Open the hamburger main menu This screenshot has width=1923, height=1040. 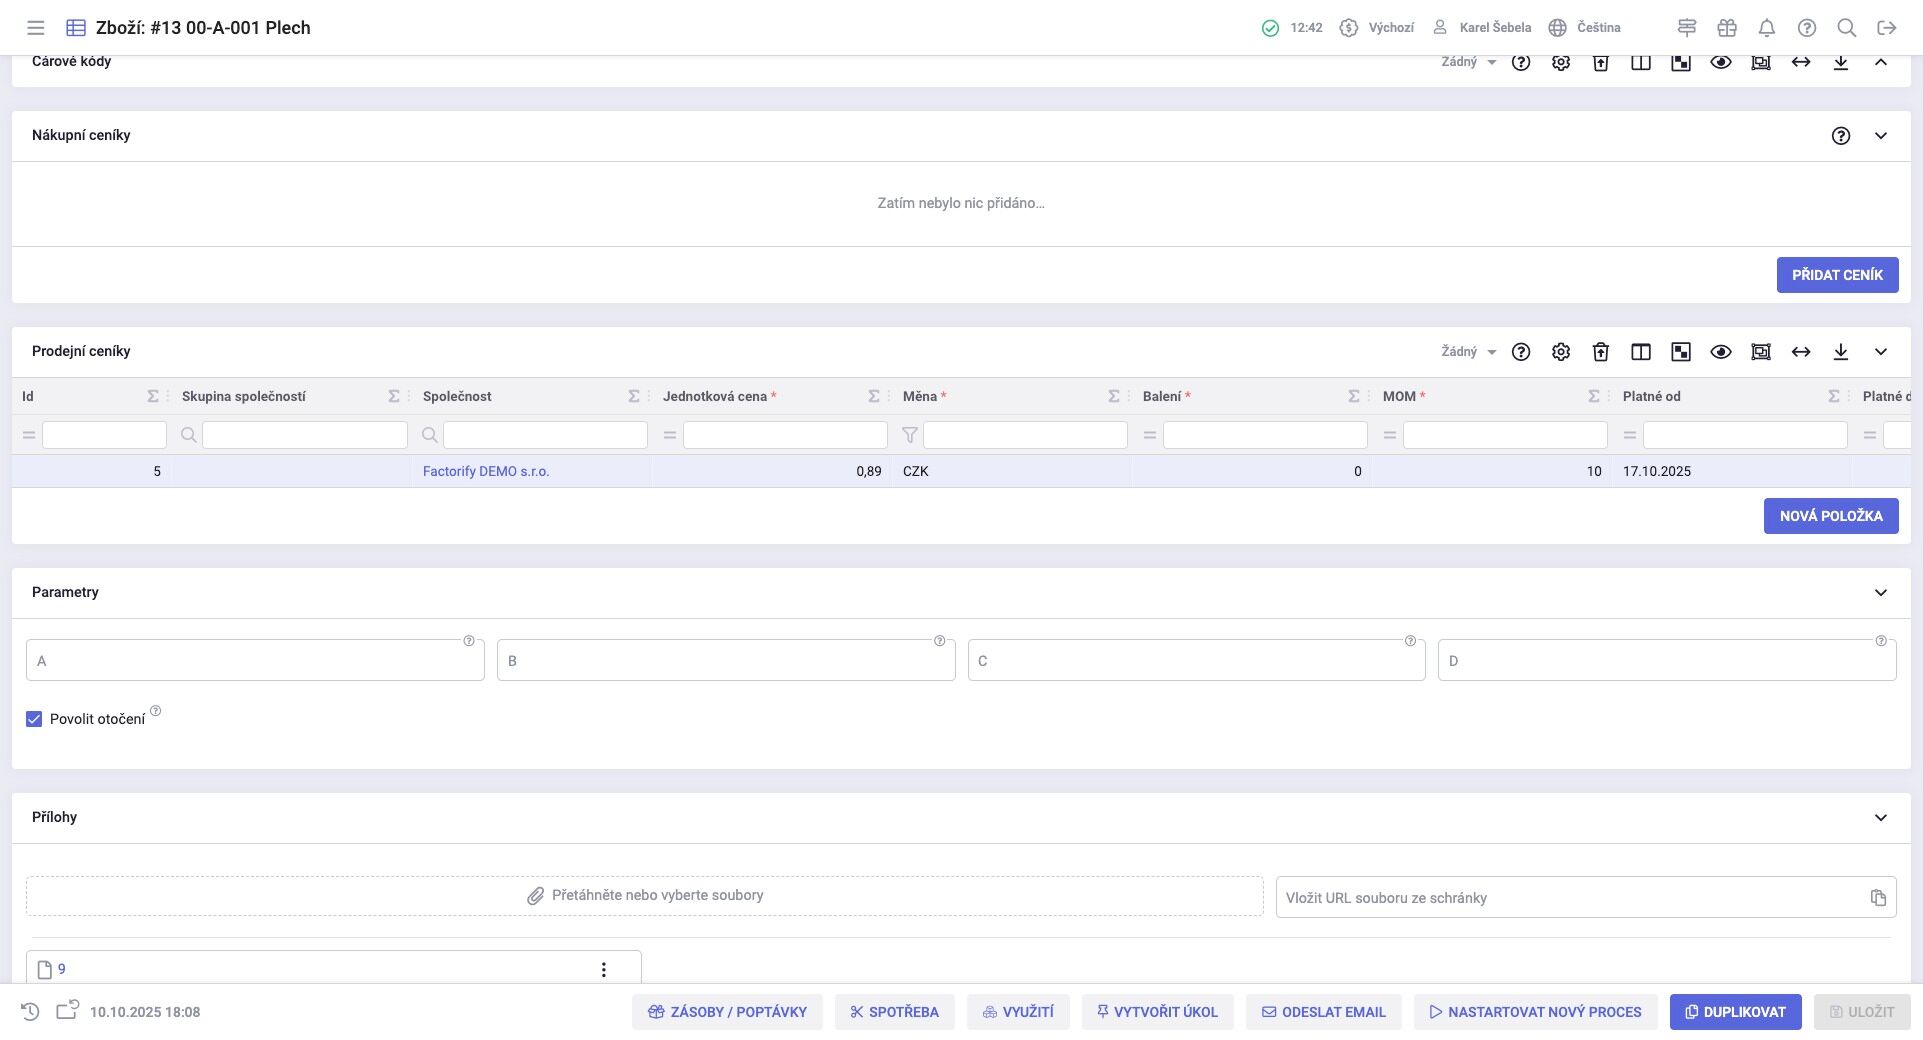pos(36,28)
